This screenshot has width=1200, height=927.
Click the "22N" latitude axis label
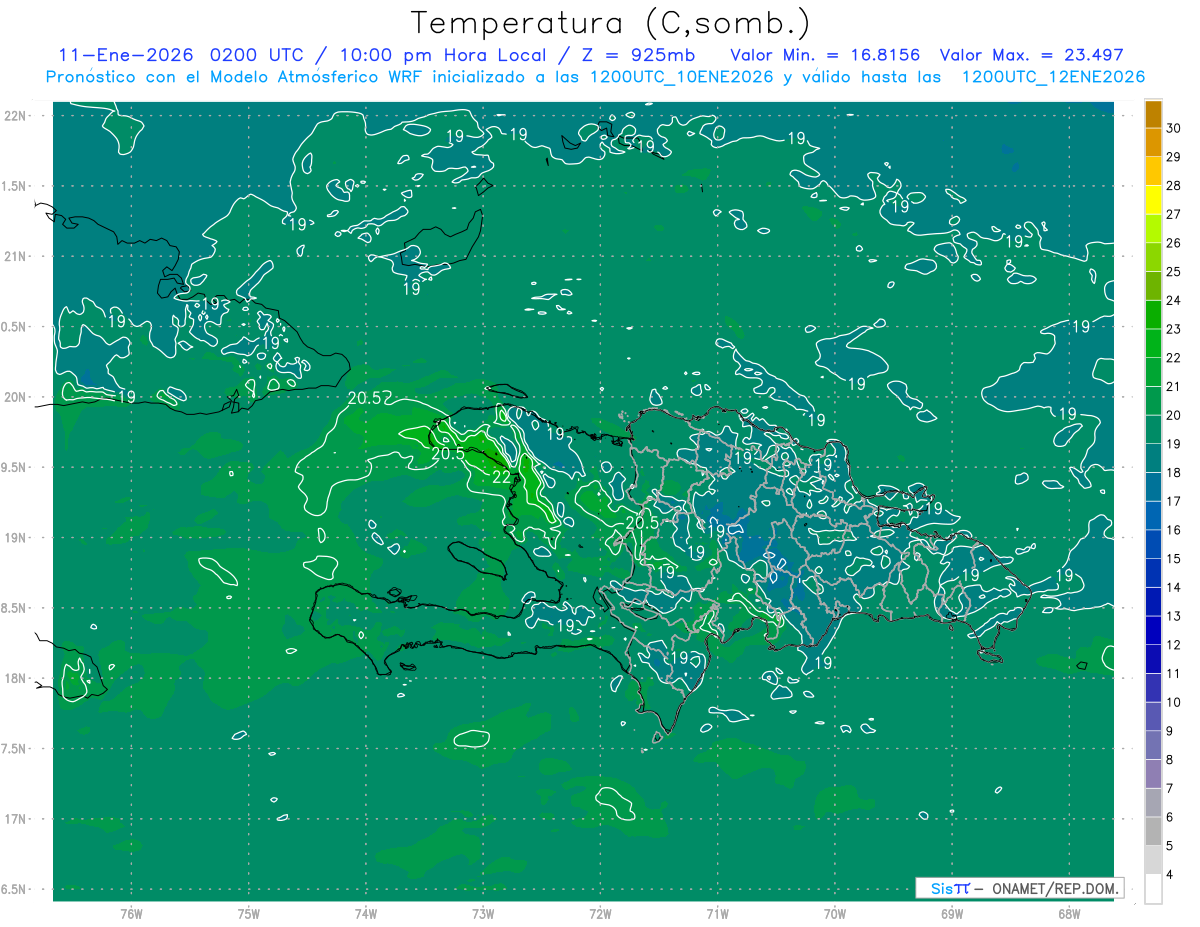click(16, 115)
